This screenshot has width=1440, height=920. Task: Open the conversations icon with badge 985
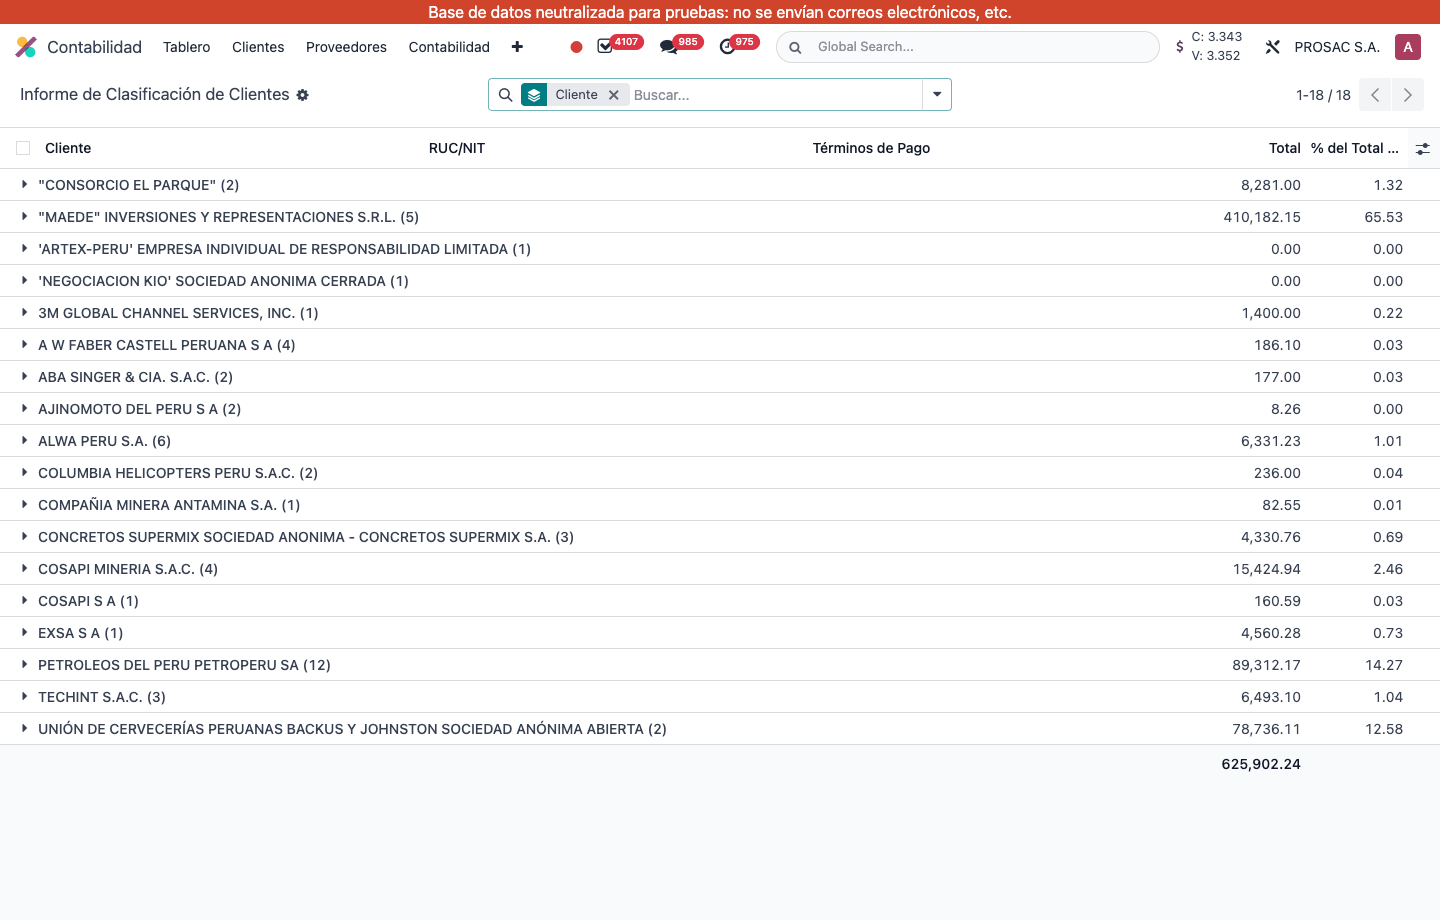(668, 47)
